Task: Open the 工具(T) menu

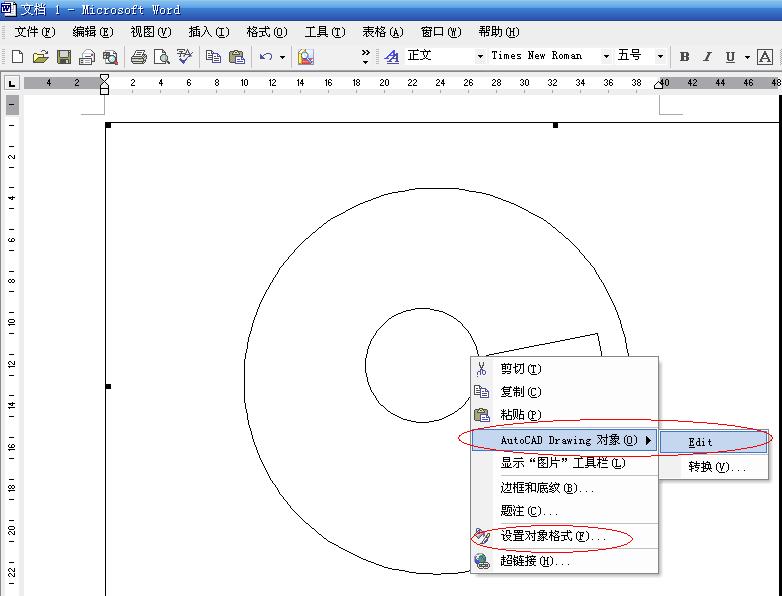Action: (325, 32)
